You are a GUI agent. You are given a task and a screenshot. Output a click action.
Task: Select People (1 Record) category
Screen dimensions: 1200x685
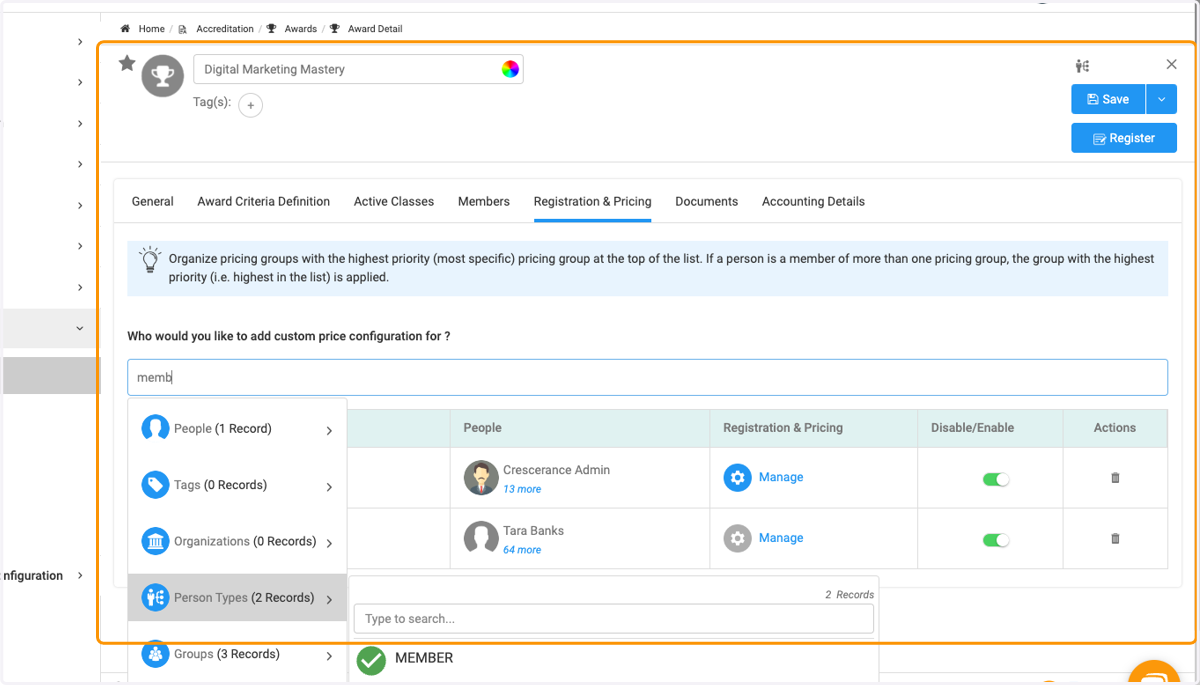point(238,429)
